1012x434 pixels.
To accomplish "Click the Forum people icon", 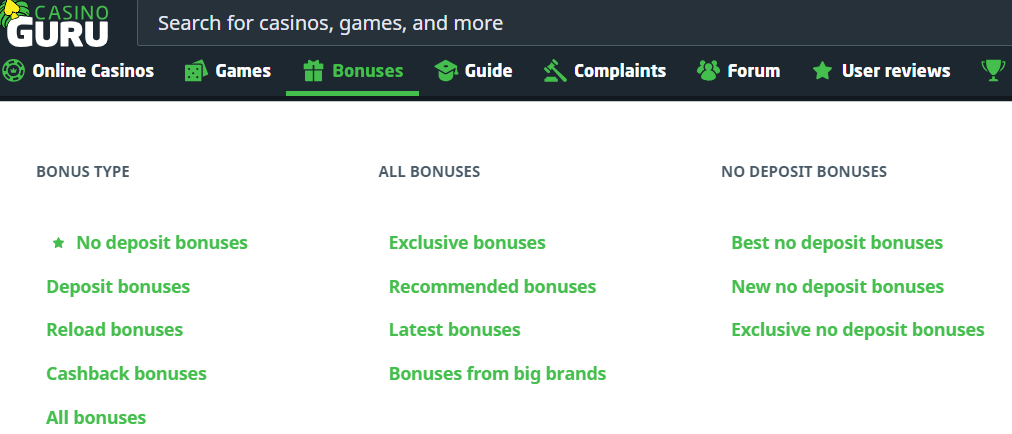I will (x=708, y=71).
